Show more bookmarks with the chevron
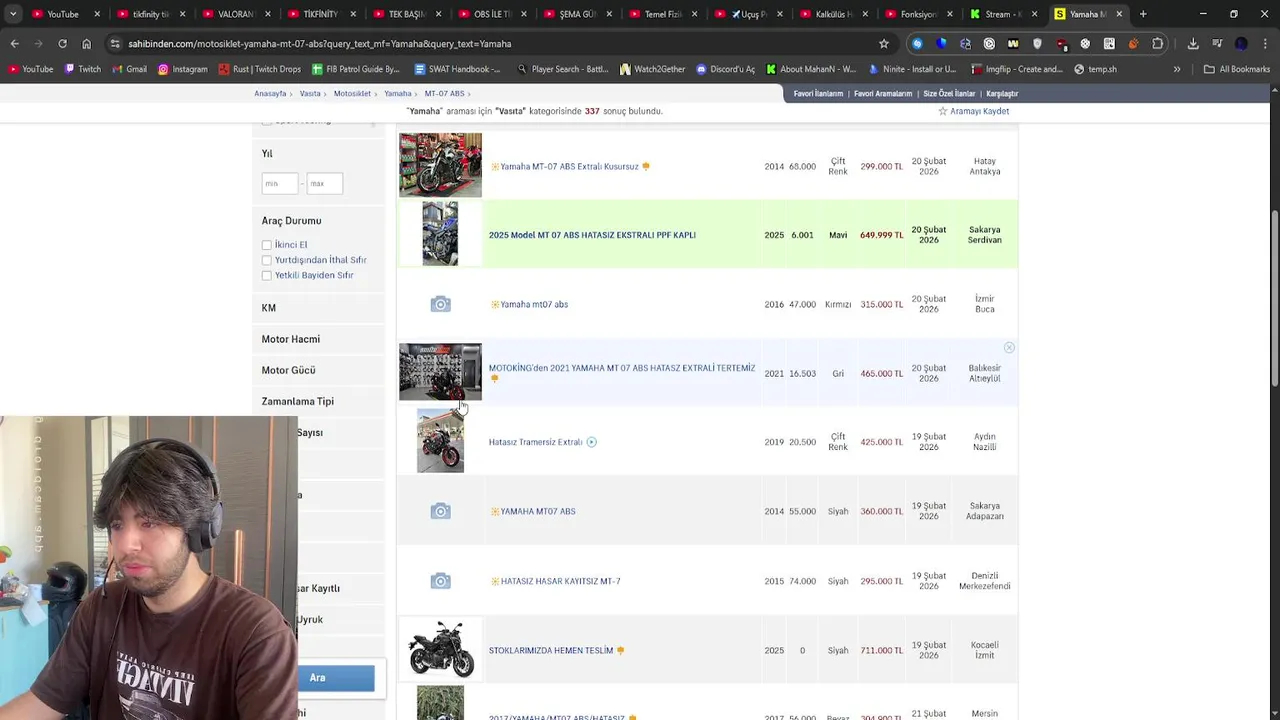 pyautogui.click(x=1177, y=69)
